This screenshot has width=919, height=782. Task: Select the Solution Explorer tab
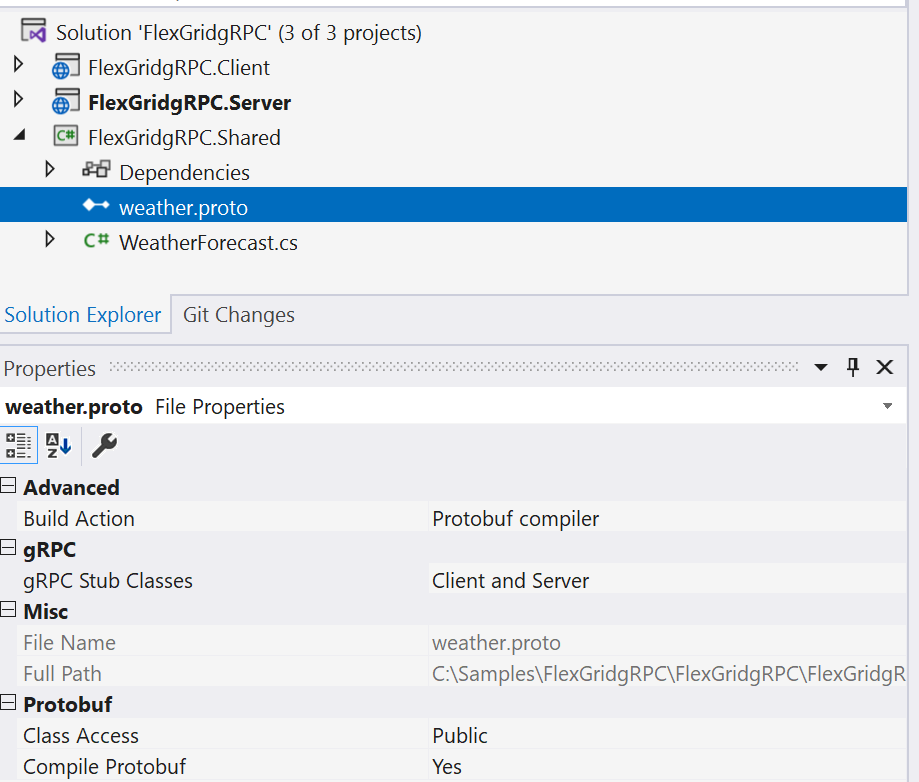pyautogui.click(x=84, y=314)
